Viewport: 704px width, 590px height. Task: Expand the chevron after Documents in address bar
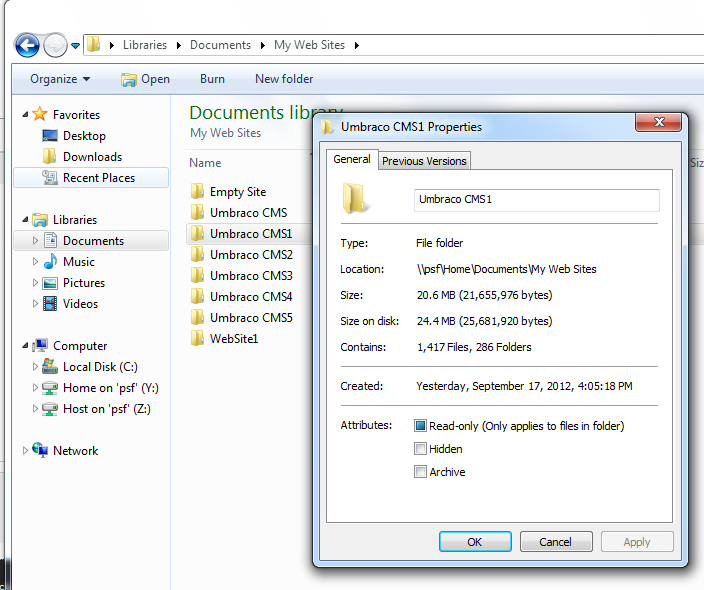(x=263, y=45)
